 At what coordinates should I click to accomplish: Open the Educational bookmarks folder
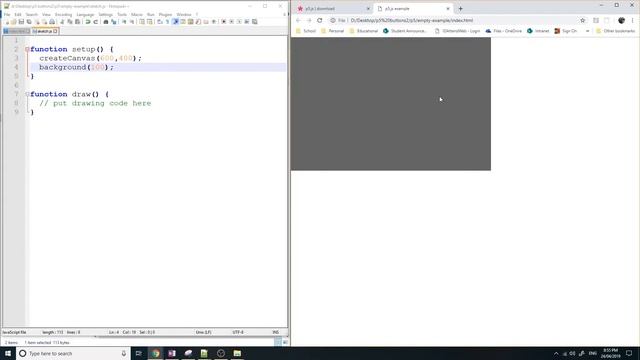click(363, 31)
